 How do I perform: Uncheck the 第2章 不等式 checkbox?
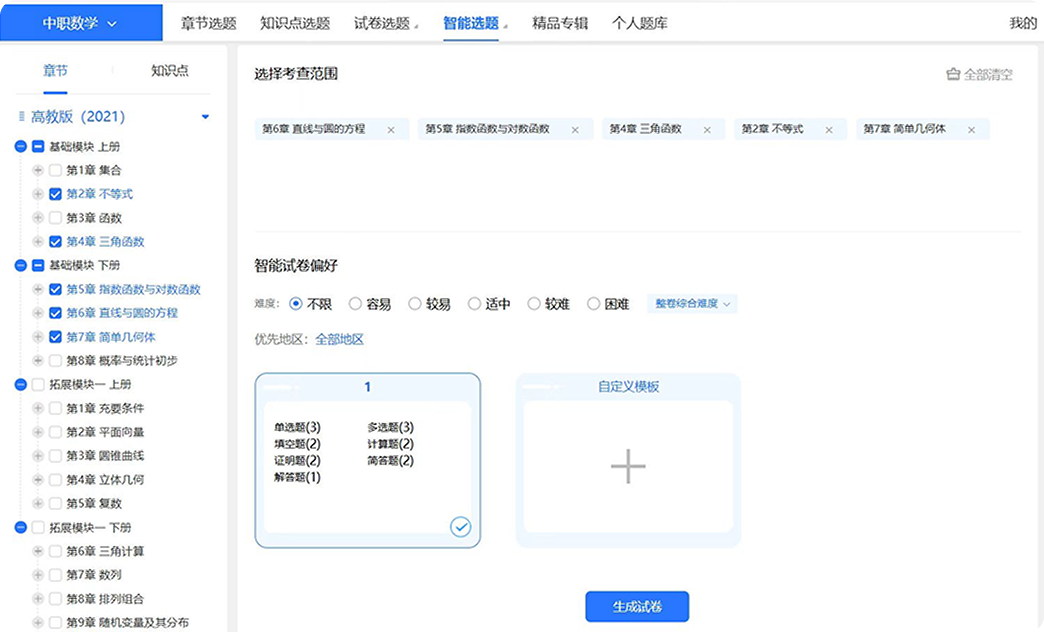pos(56,194)
